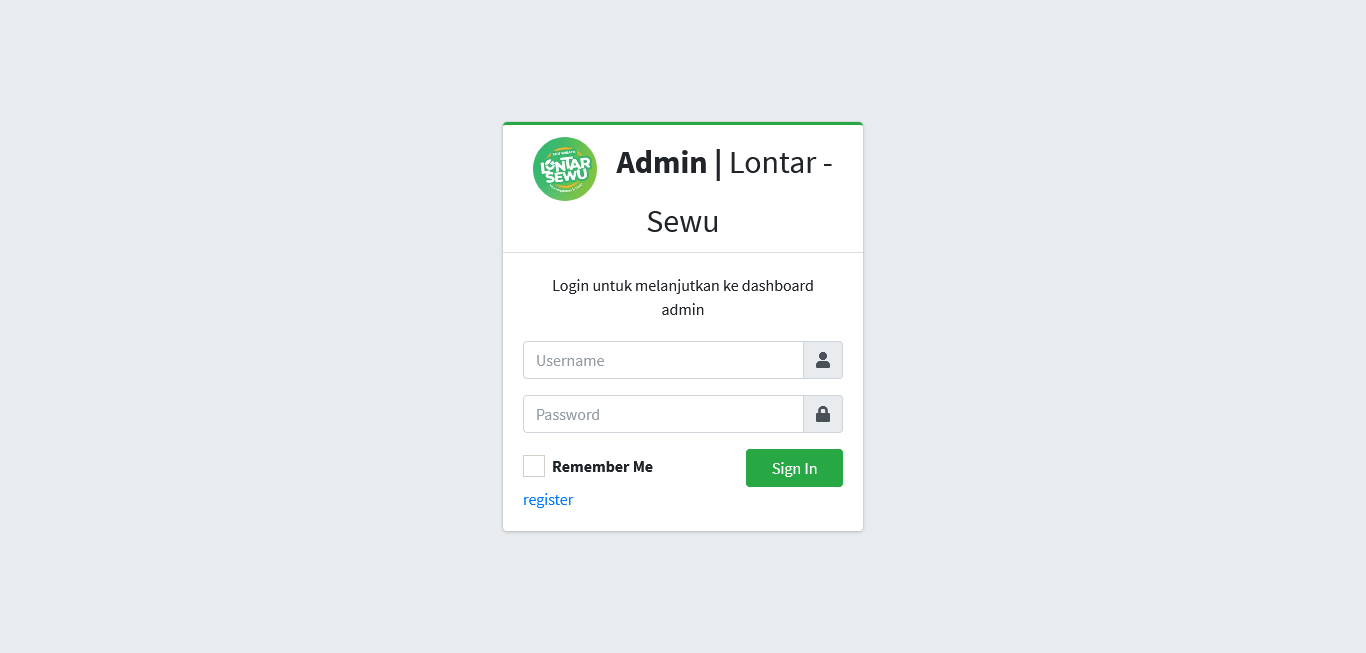Focus the Password input field
This screenshot has width=1366, height=653.
663,414
